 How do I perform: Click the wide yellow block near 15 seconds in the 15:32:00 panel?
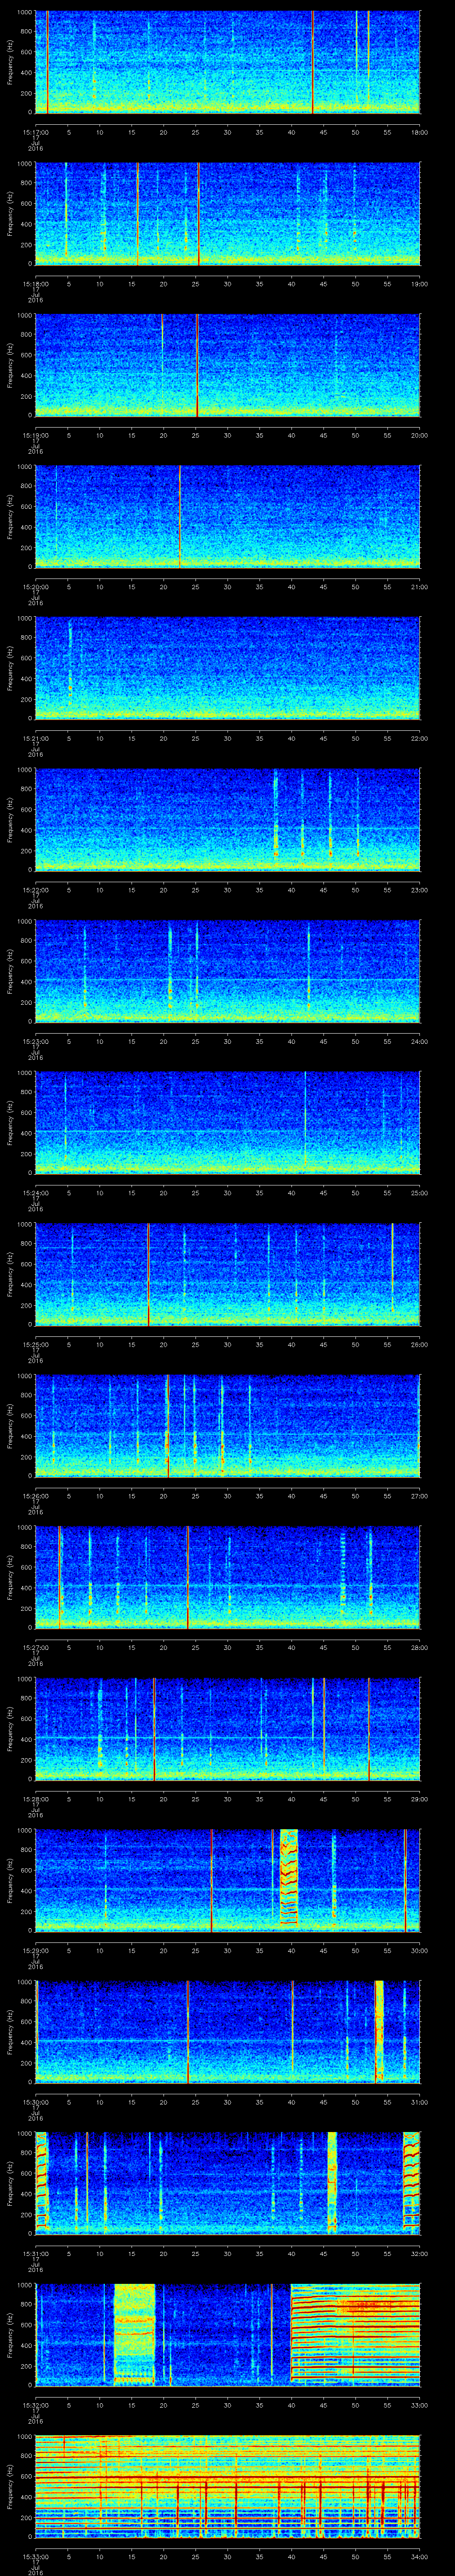(135, 2334)
